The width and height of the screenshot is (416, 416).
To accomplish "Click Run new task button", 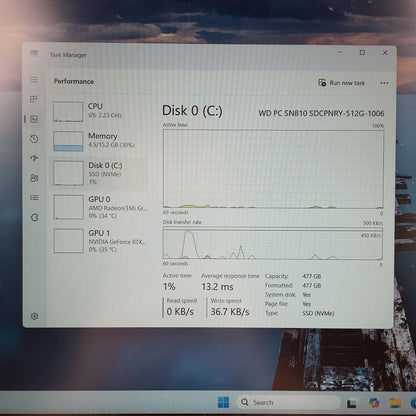I will pos(341,83).
